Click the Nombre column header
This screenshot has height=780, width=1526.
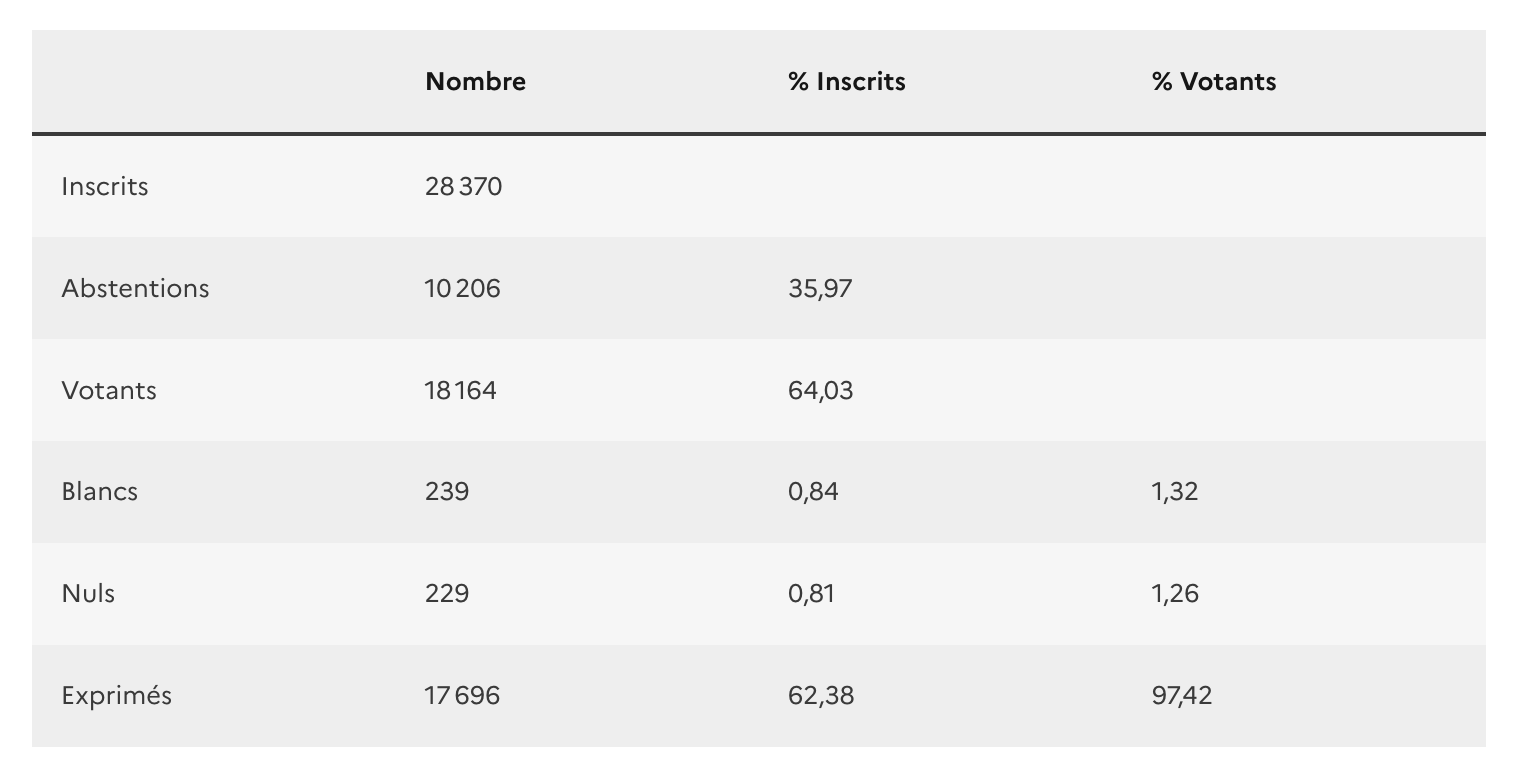coord(475,82)
